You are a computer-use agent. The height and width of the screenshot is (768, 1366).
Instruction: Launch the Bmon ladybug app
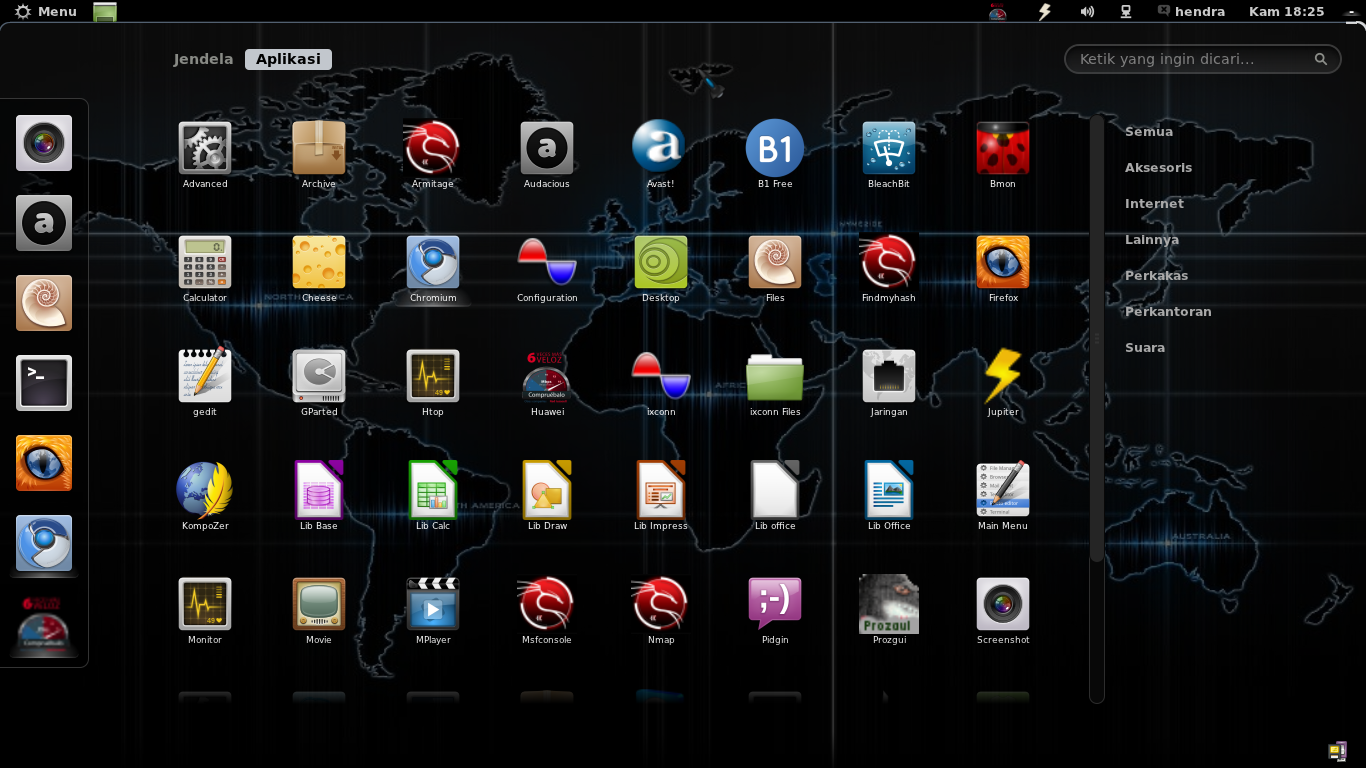1003,148
